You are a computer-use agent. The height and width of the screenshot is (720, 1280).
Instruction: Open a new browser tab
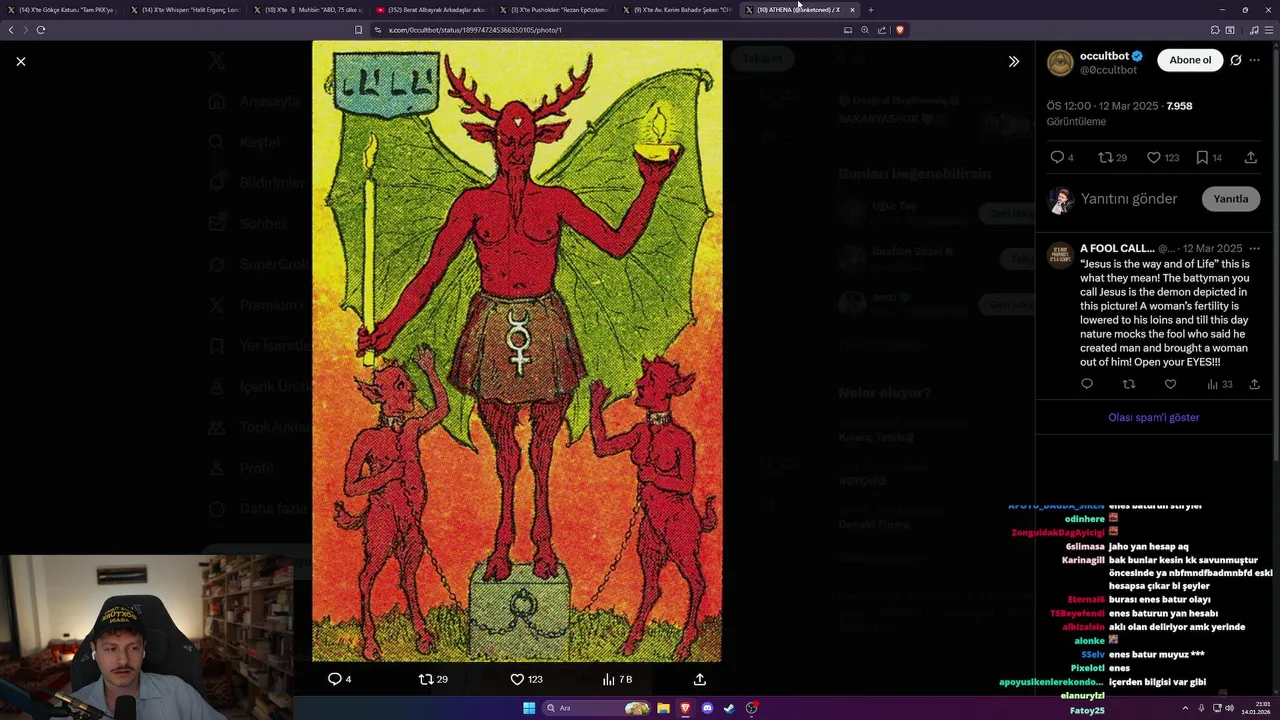[x=870, y=10]
